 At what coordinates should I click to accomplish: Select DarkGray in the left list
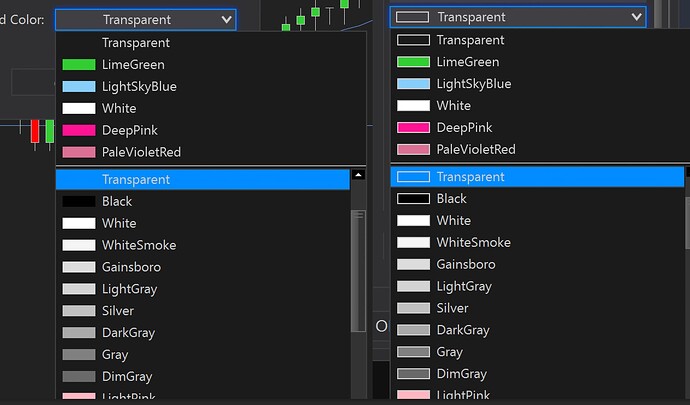(x=128, y=333)
